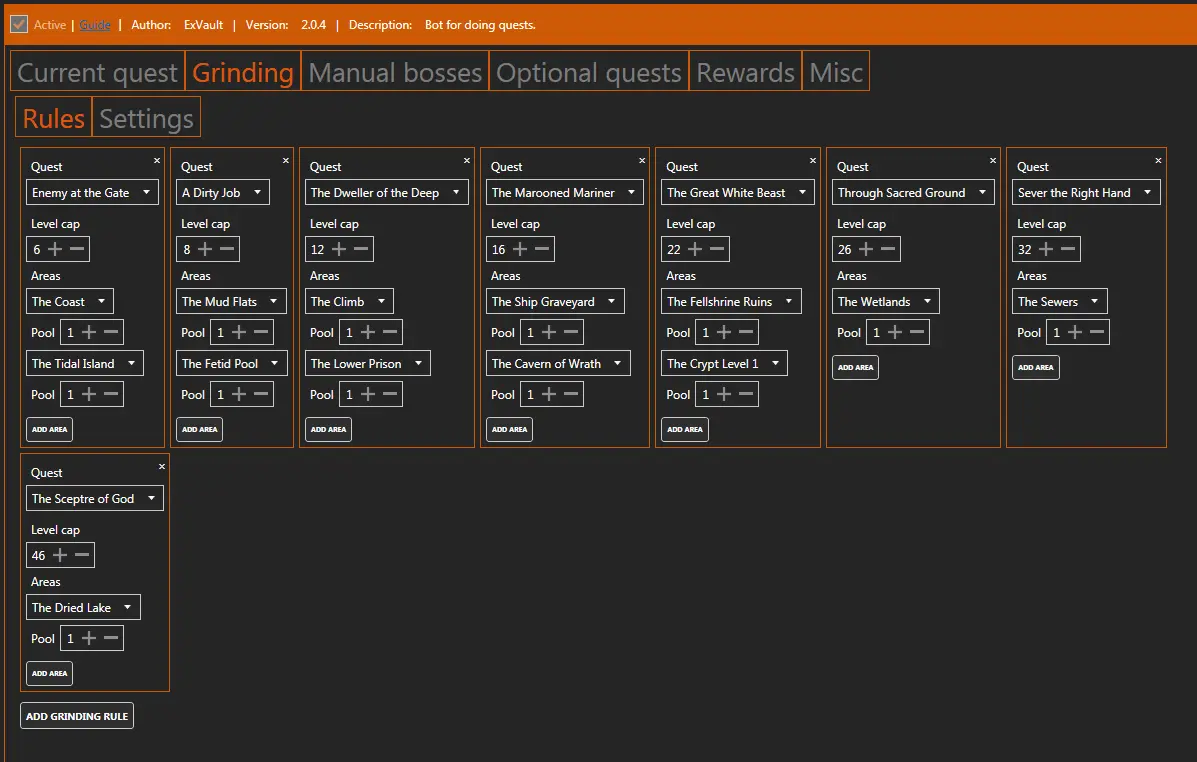Open The Tidal Island area dropdown

[x=85, y=363]
